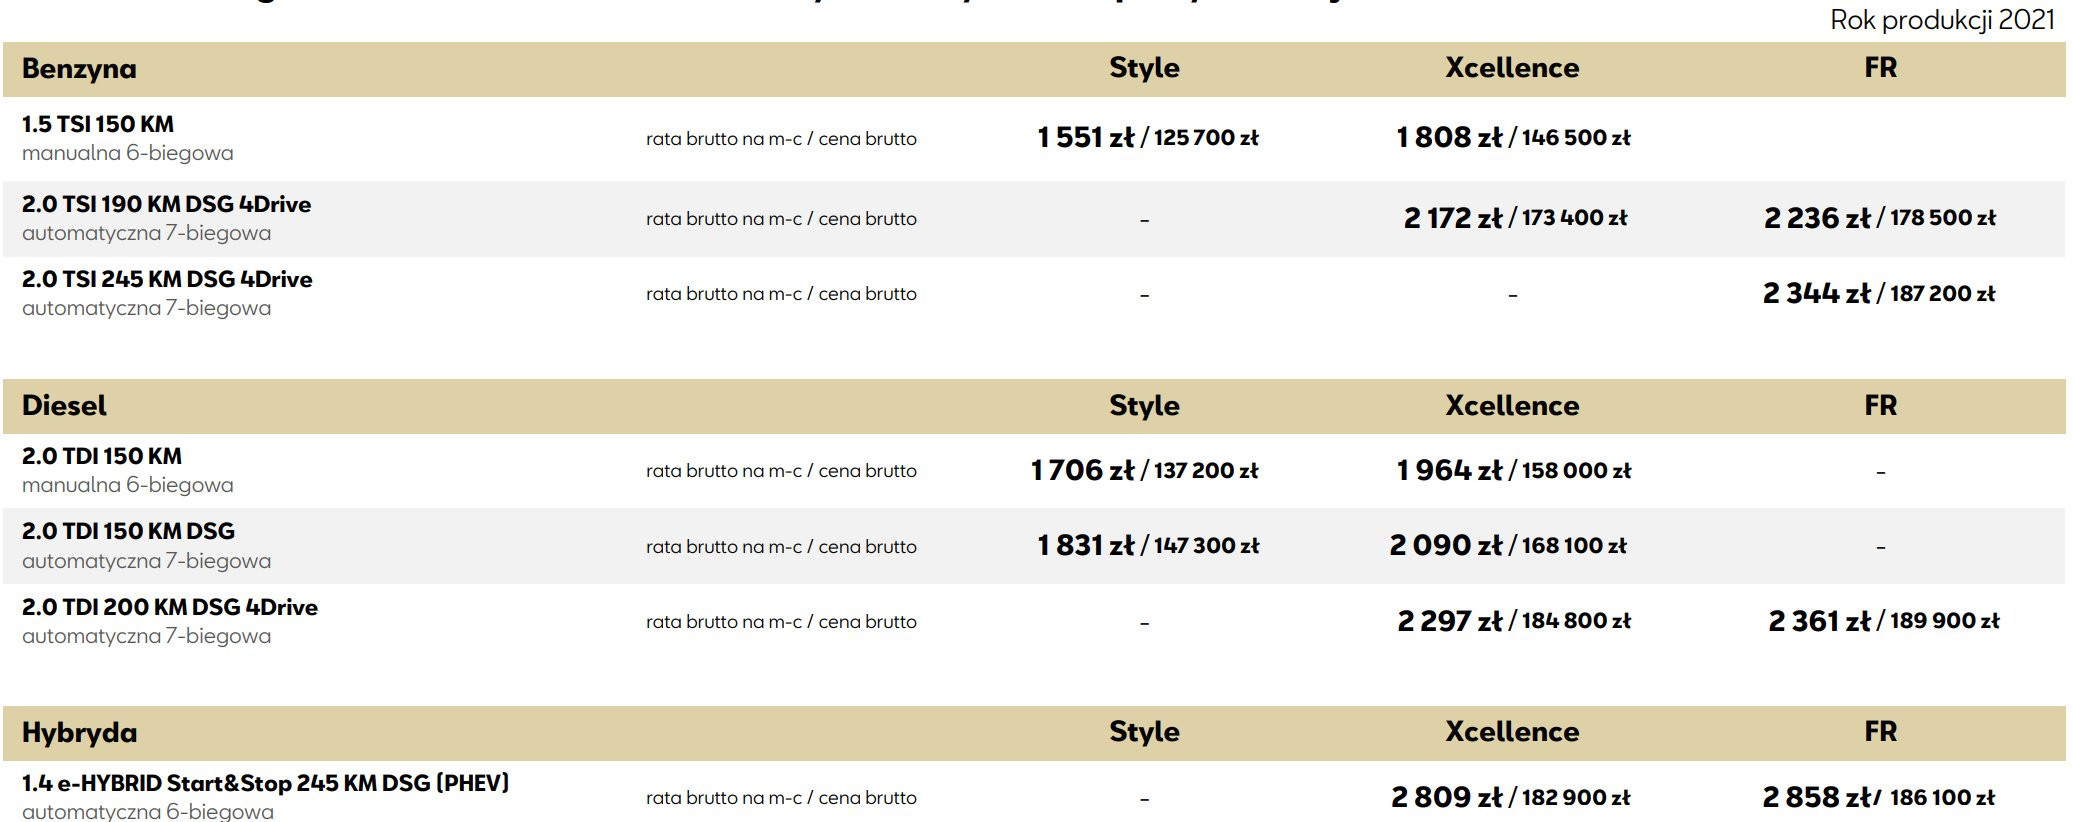Click the Diesel section heading
This screenshot has height=822, width=2074.
click(64, 406)
